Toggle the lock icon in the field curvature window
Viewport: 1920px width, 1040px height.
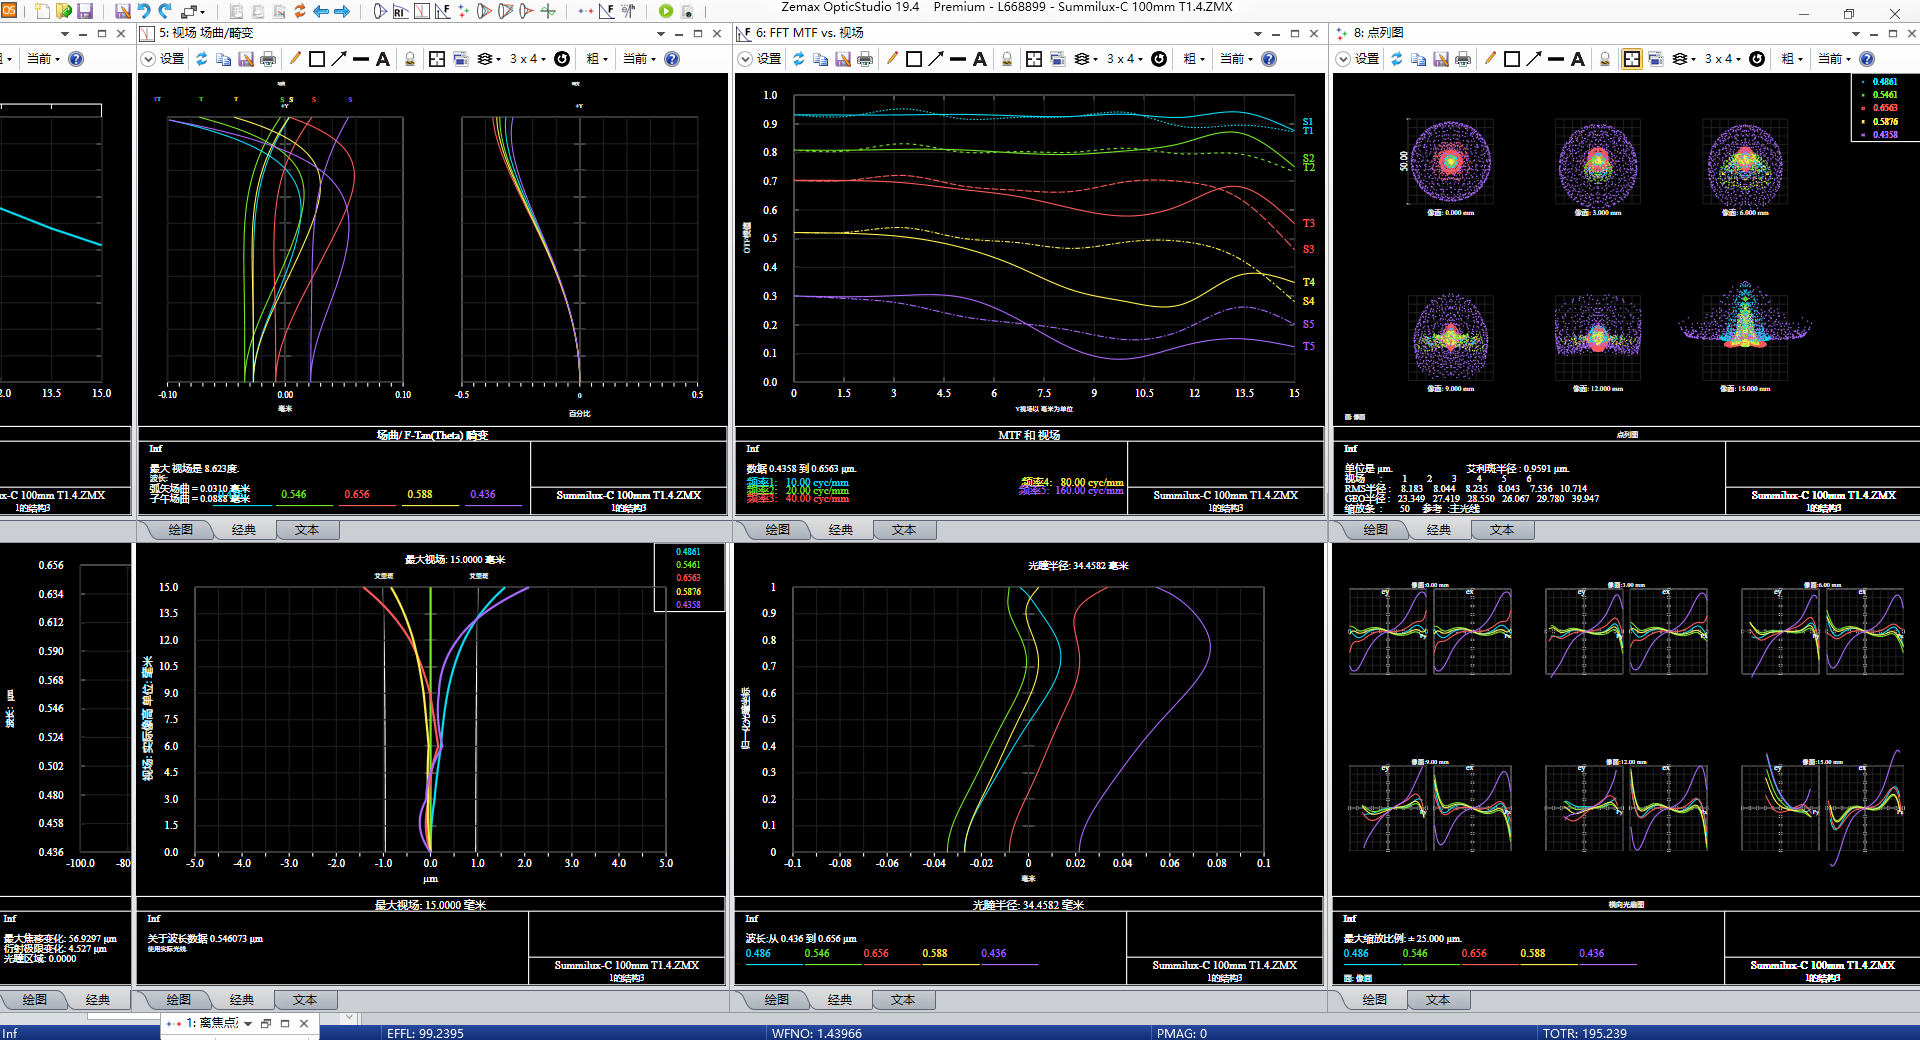click(410, 59)
